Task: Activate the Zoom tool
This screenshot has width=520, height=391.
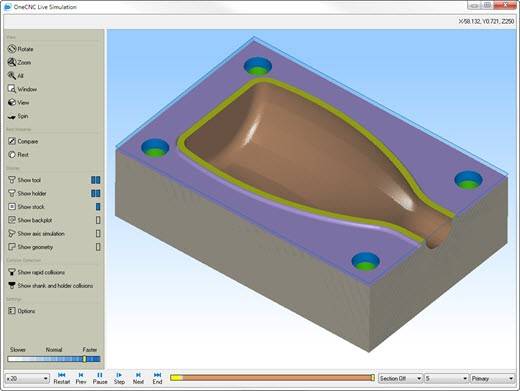Action: click(x=19, y=62)
